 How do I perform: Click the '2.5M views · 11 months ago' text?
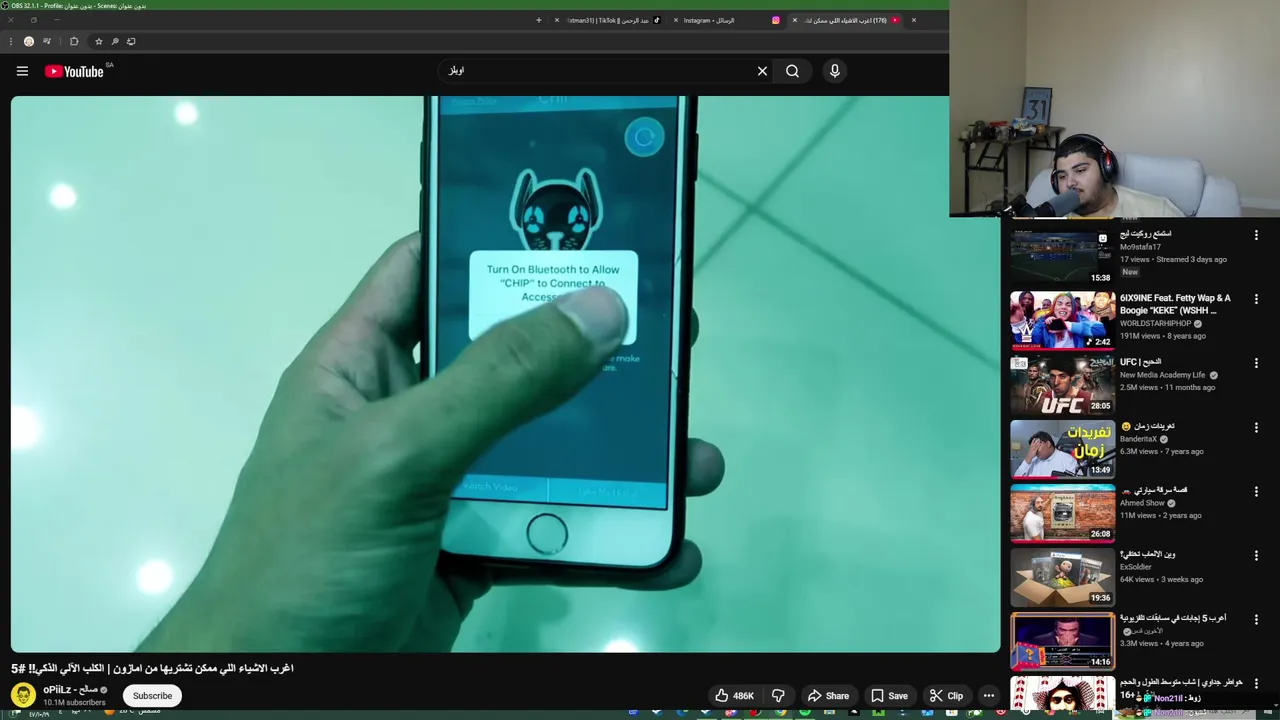click(x=1167, y=387)
